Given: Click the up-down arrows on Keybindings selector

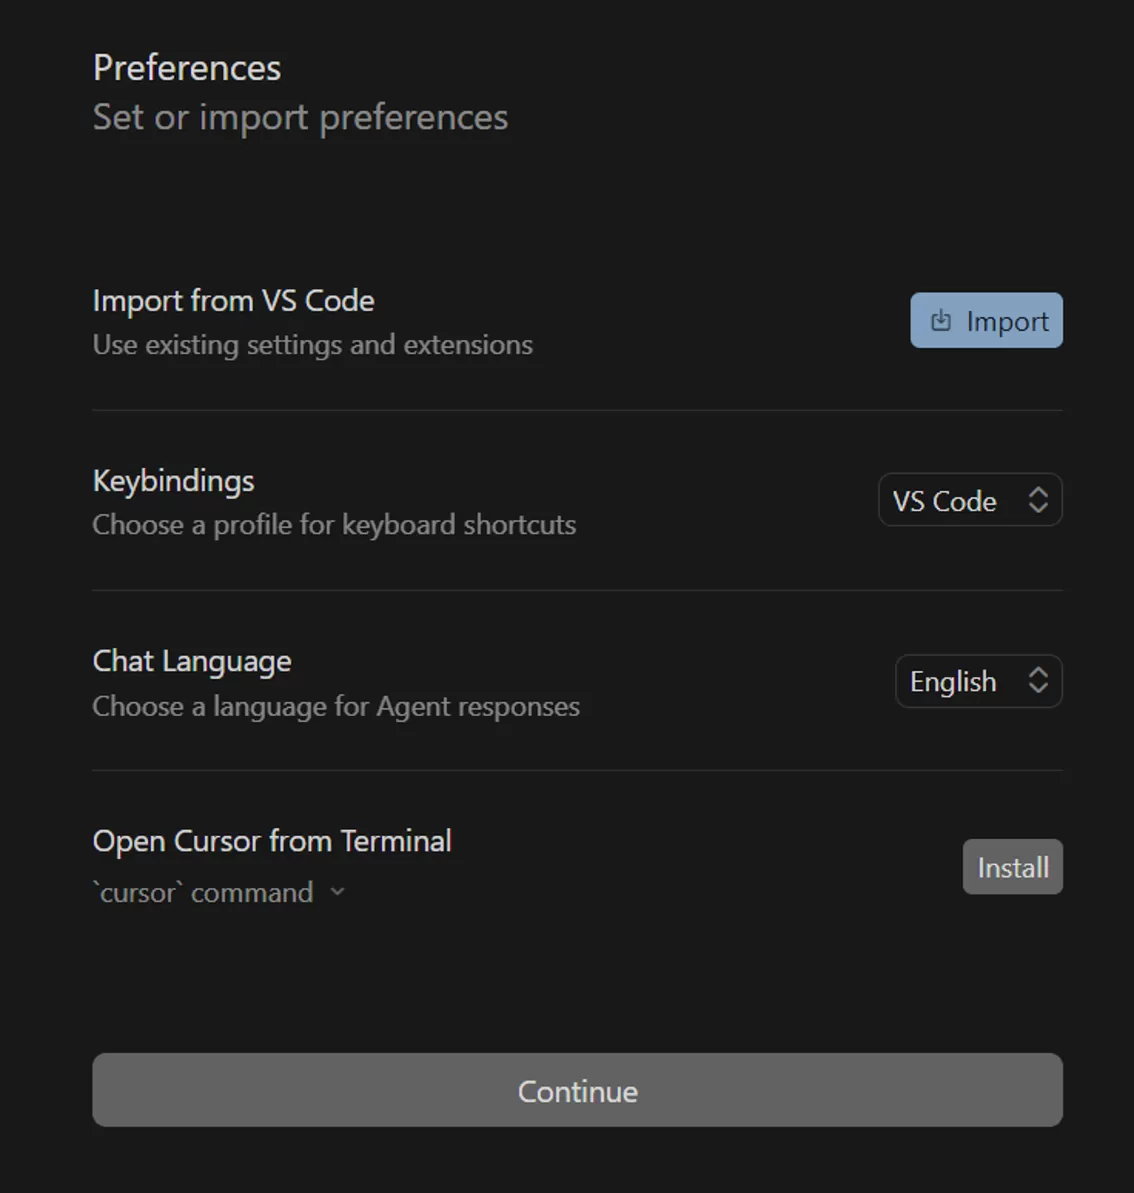Looking at the screenshot, I should tap(1038, 500).
